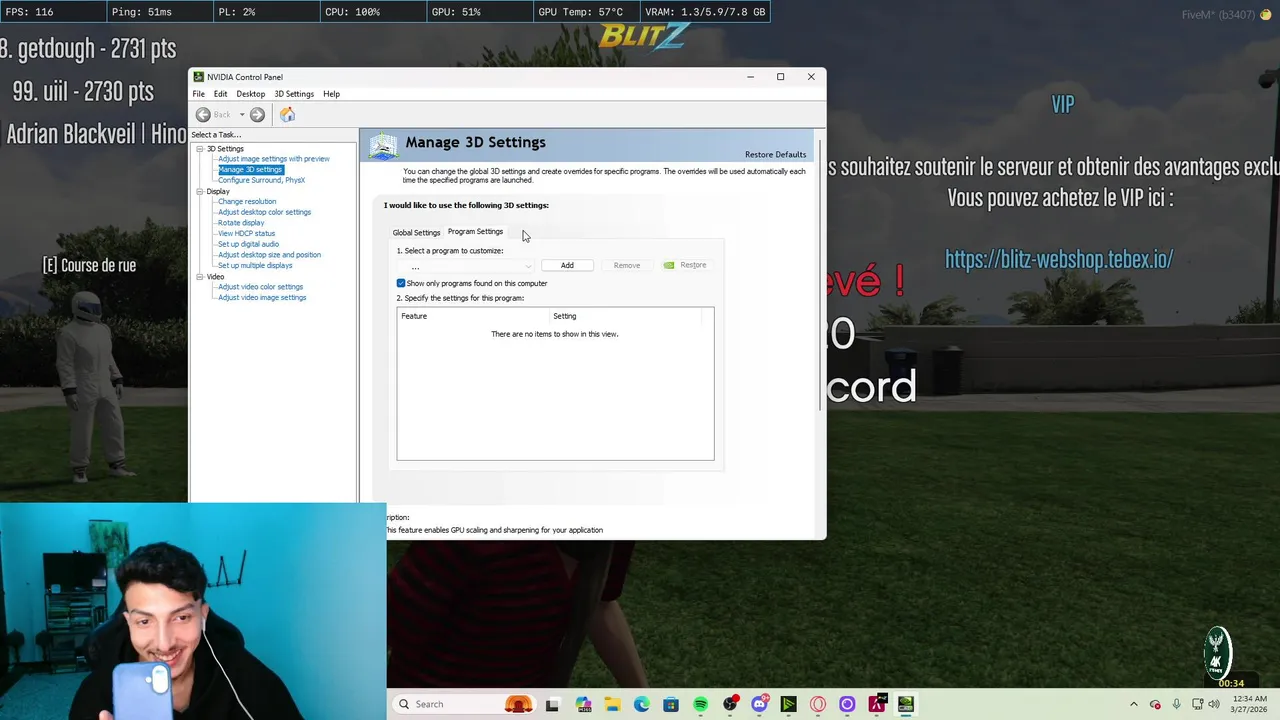This screenshot has width=1280, height=720.
Task: Open Spotify from taskbar
Action: [x=701, y=705]
